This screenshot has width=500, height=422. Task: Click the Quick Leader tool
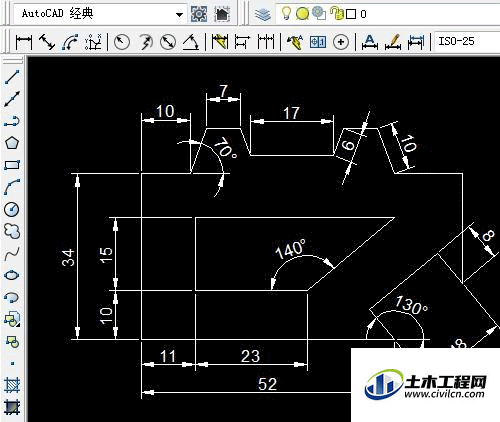295,42
